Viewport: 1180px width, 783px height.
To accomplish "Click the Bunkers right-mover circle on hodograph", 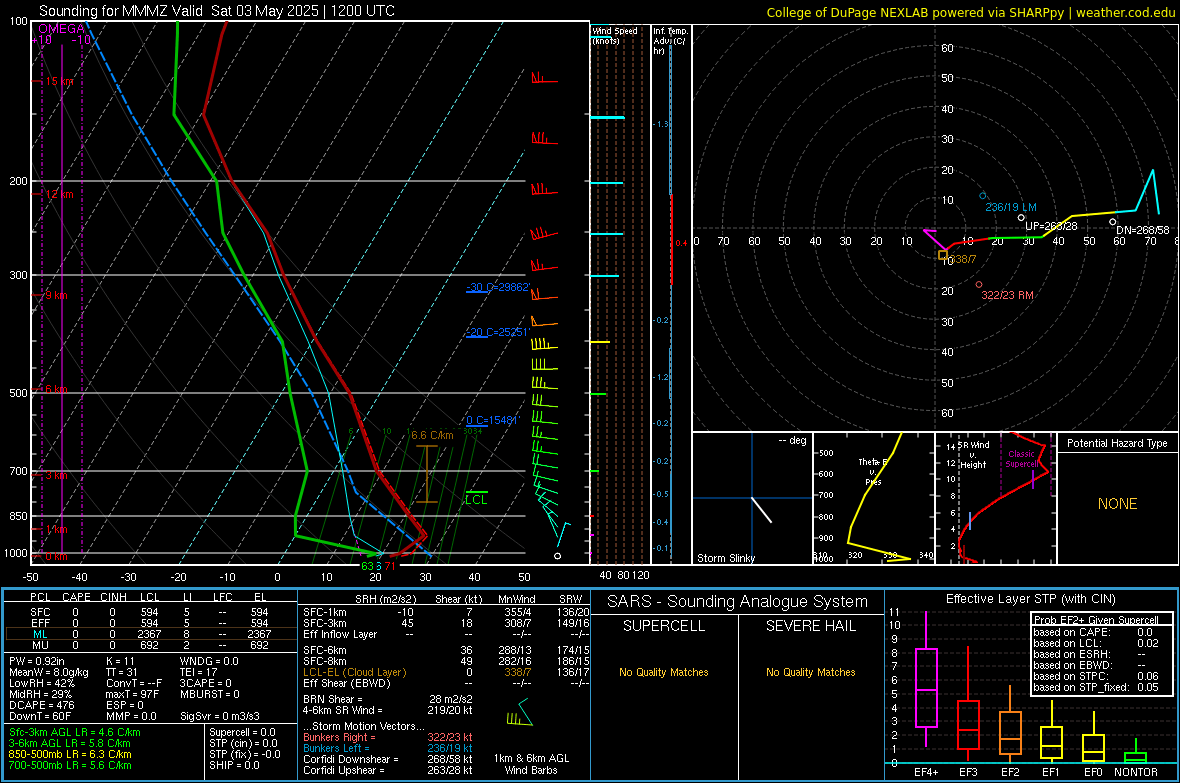I will click(x=979, y=285).
